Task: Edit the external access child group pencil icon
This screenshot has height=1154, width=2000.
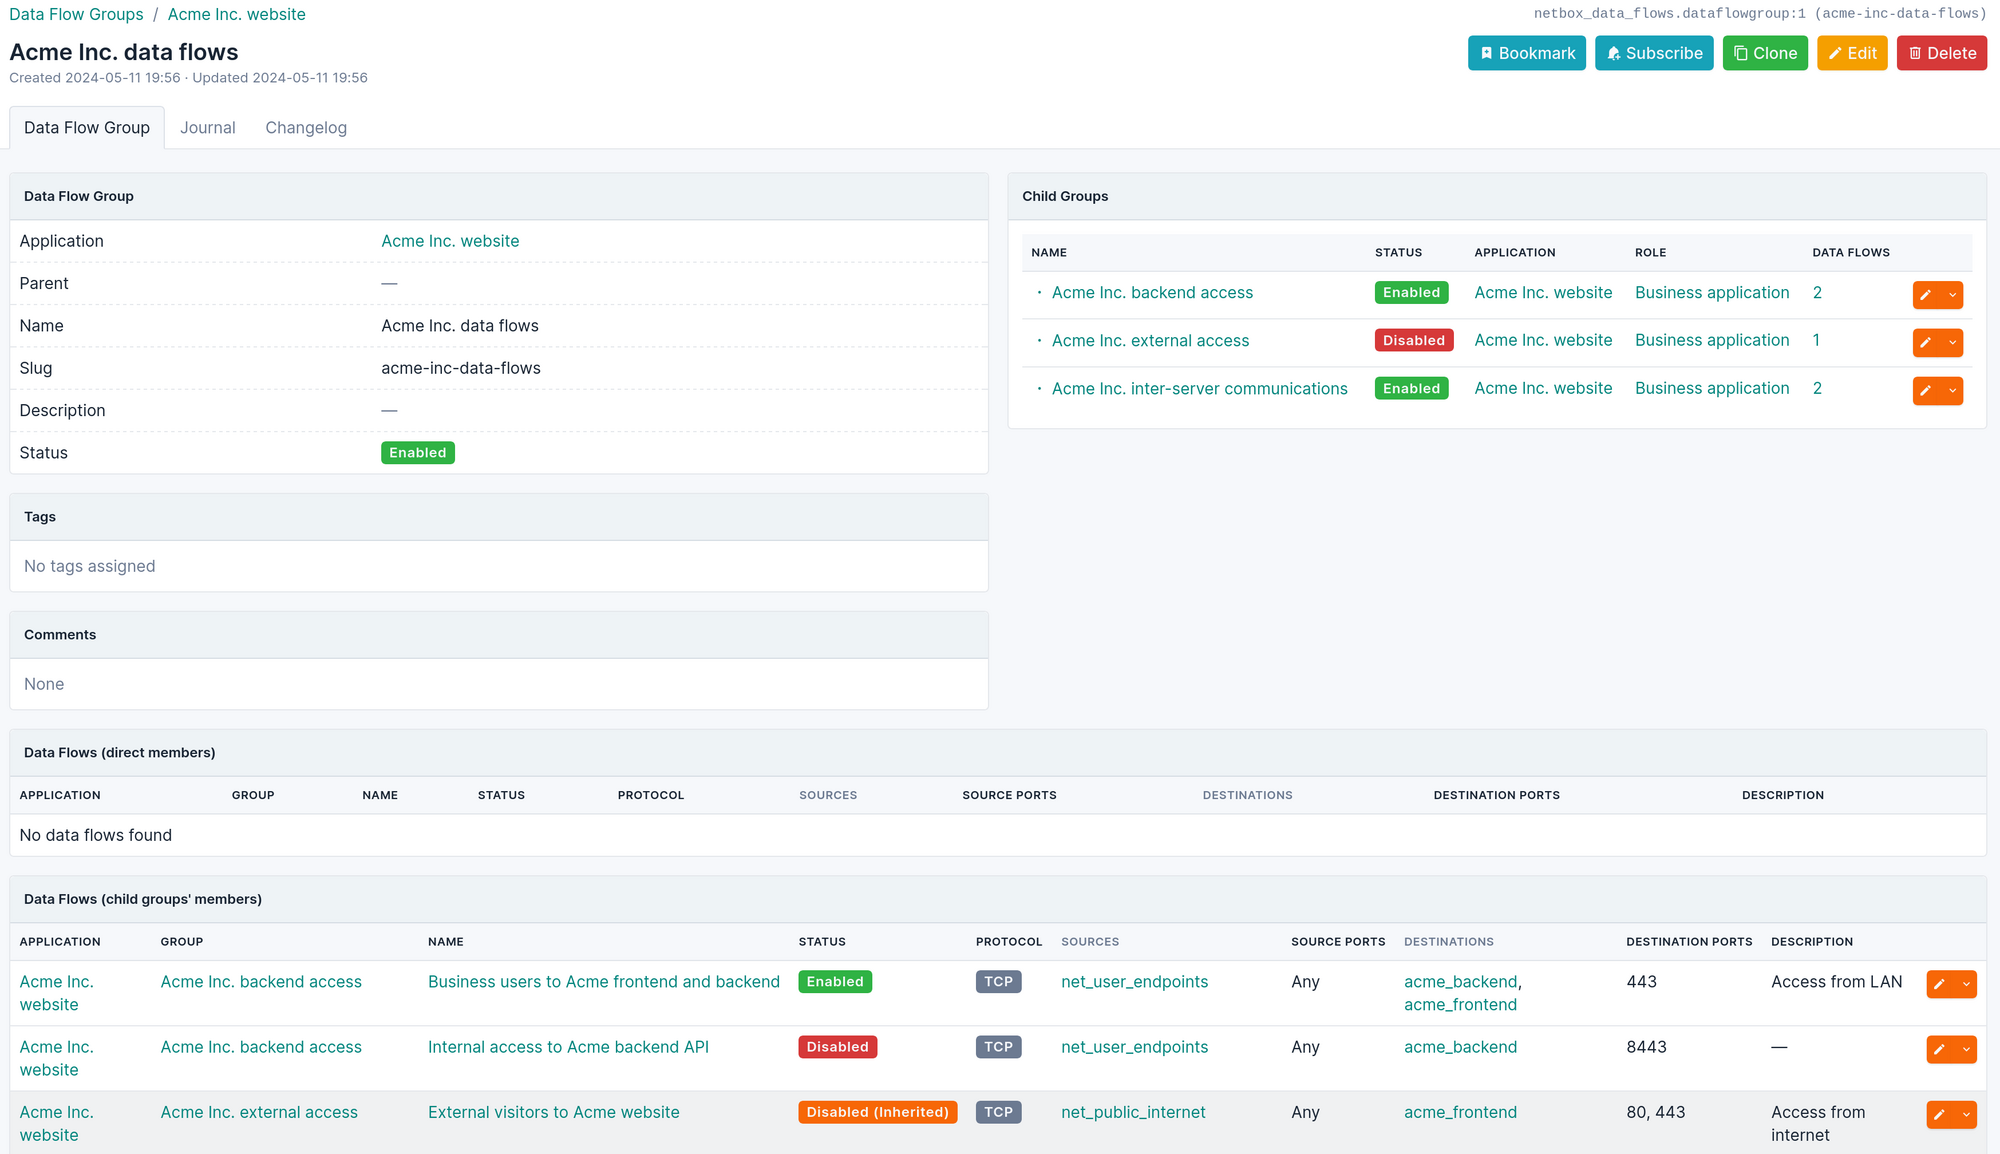Action: tap(1926, 343)
